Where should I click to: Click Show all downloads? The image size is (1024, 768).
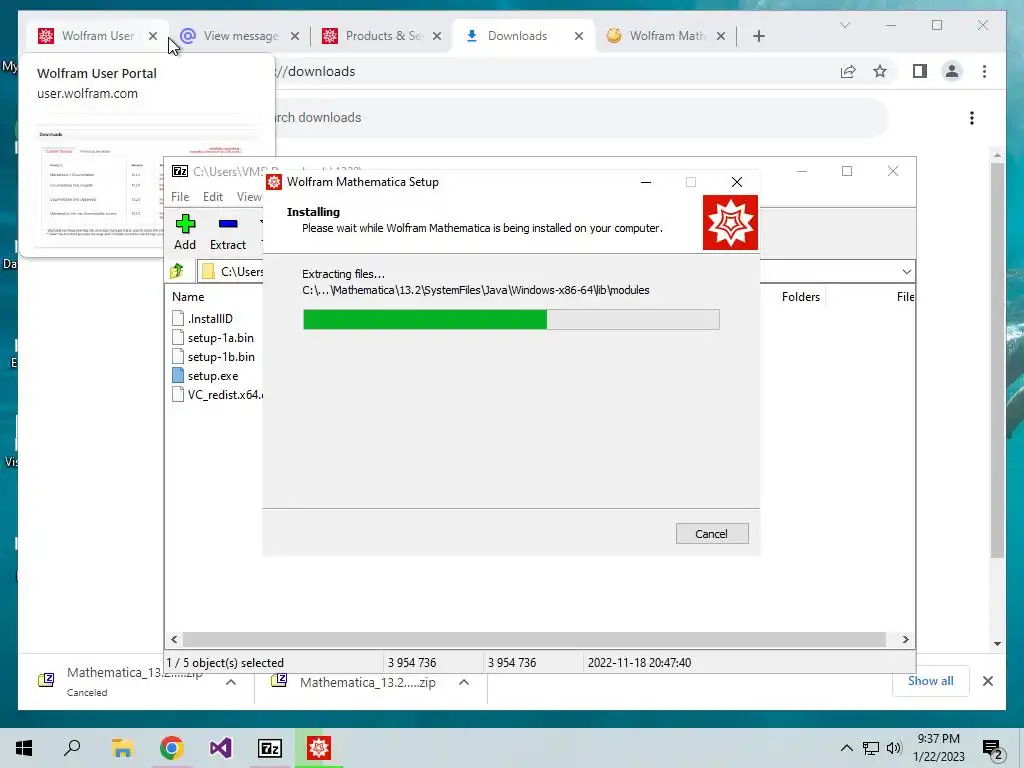click(x=931, y=680)
